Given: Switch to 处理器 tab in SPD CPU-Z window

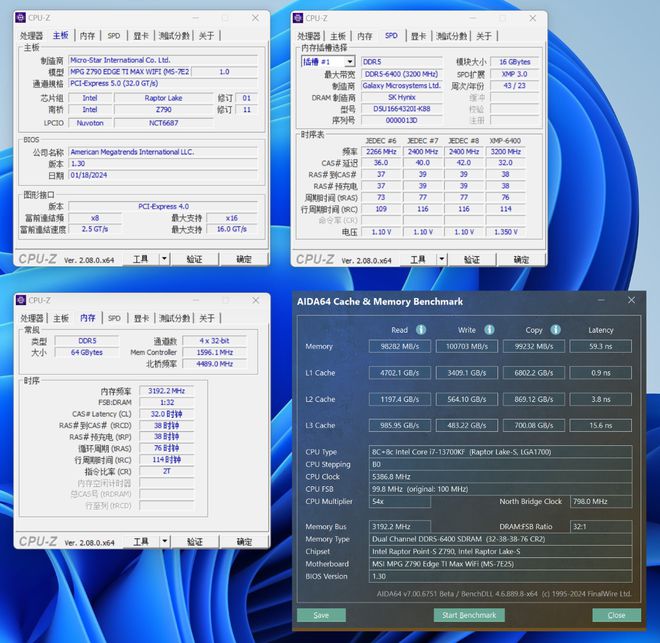Looking at the screenshot, I should (x=309, y=36).
